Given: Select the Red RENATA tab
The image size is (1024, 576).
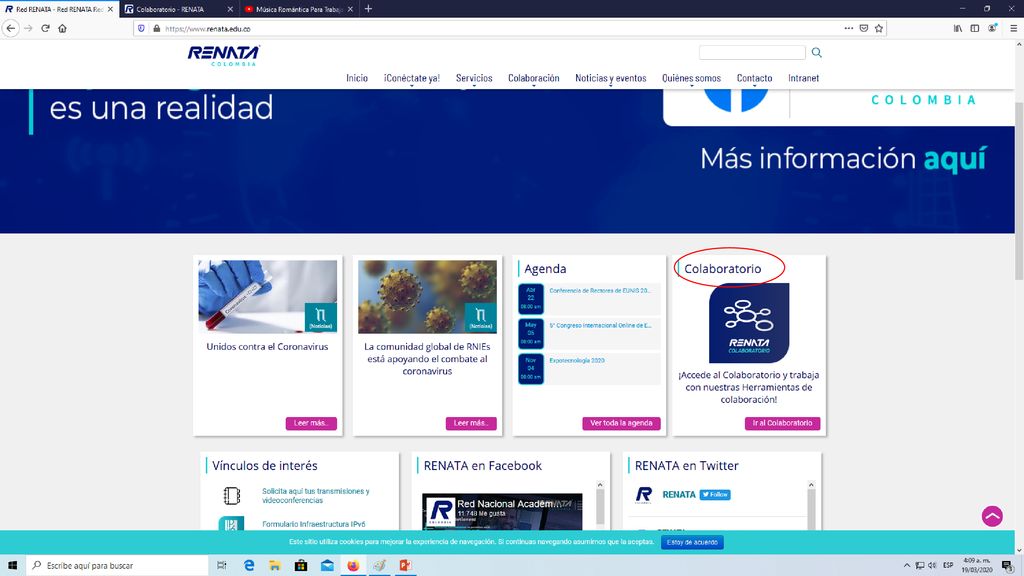Looking at the screenshot, I should coord(59,9).
